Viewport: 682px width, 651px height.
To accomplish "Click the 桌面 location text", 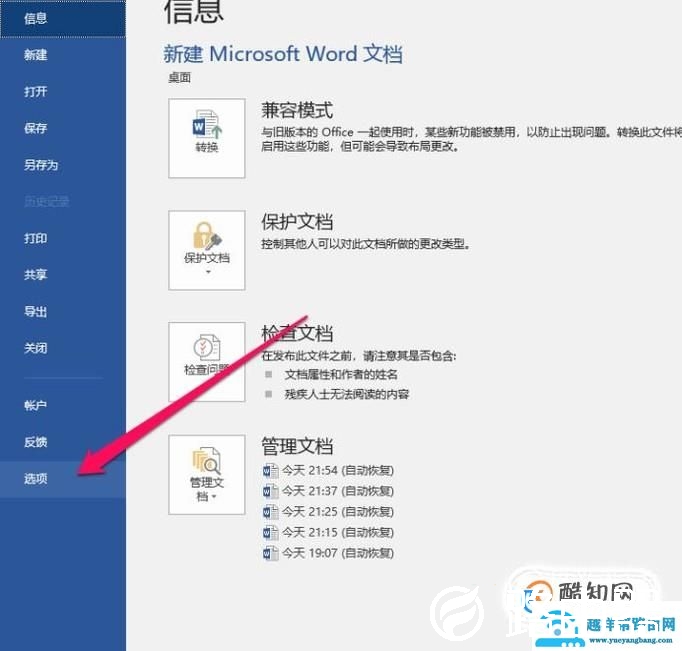I will [x=179, y=78].
